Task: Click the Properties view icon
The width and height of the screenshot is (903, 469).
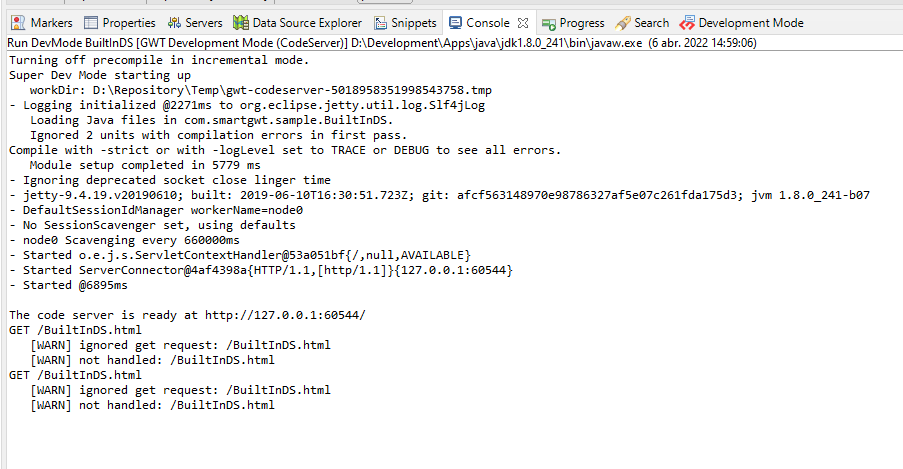Action: [x=92, y=22]
